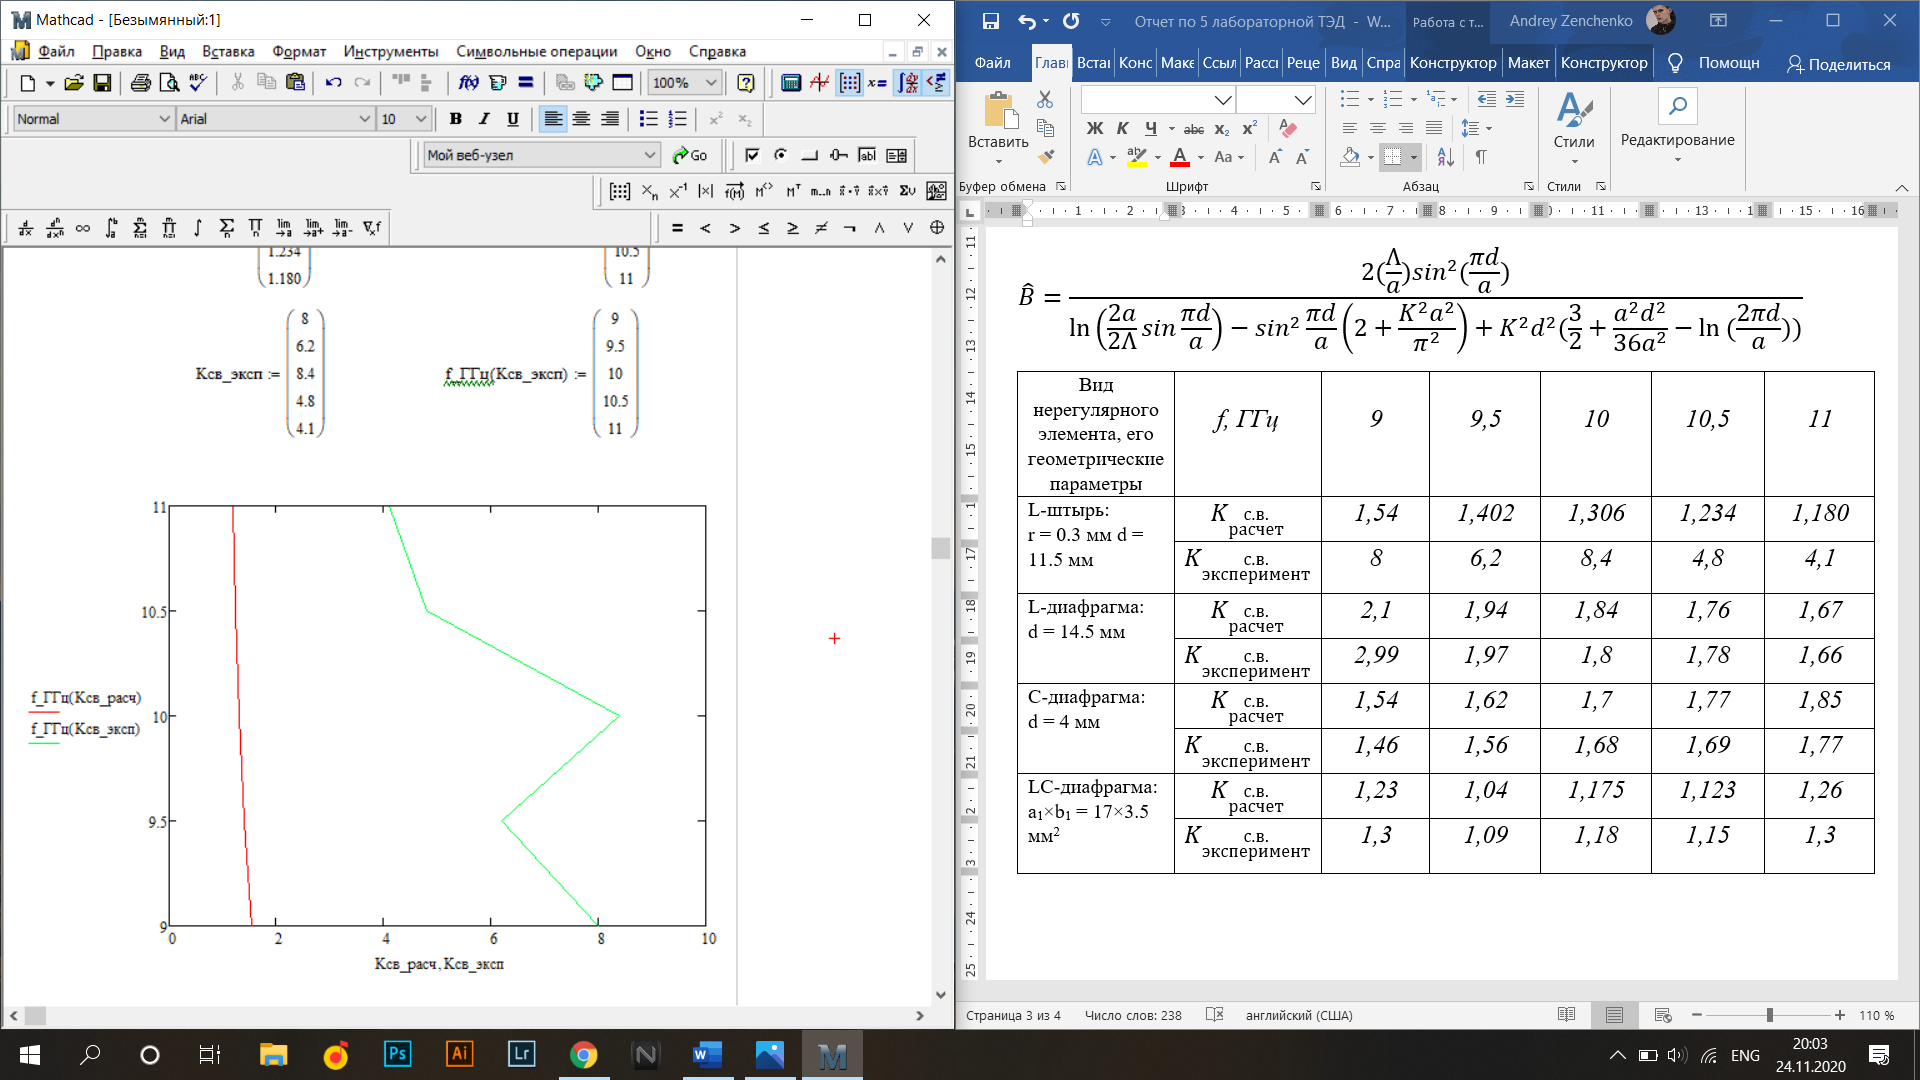This screenshot has width=1920, height=1080.
Task: Switch to Word Вид tab
Action: (x=1344, y=63)
